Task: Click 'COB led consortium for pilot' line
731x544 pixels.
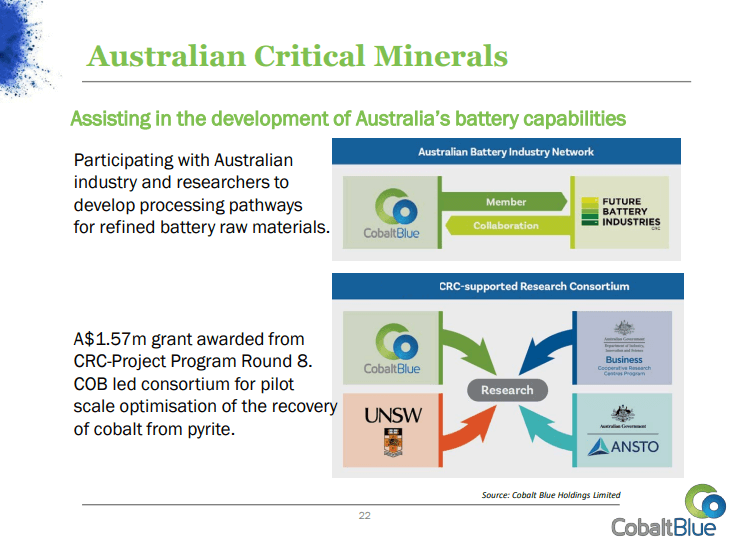Action: click(x=184, y=384)
